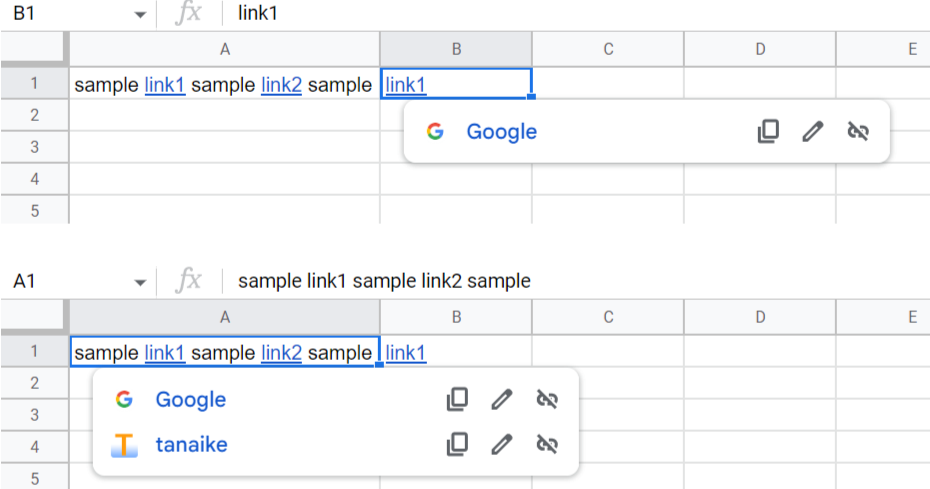Screen dimensions: 930x489
Task: Open the tanaike link in popup
Action: pos(192,444)
